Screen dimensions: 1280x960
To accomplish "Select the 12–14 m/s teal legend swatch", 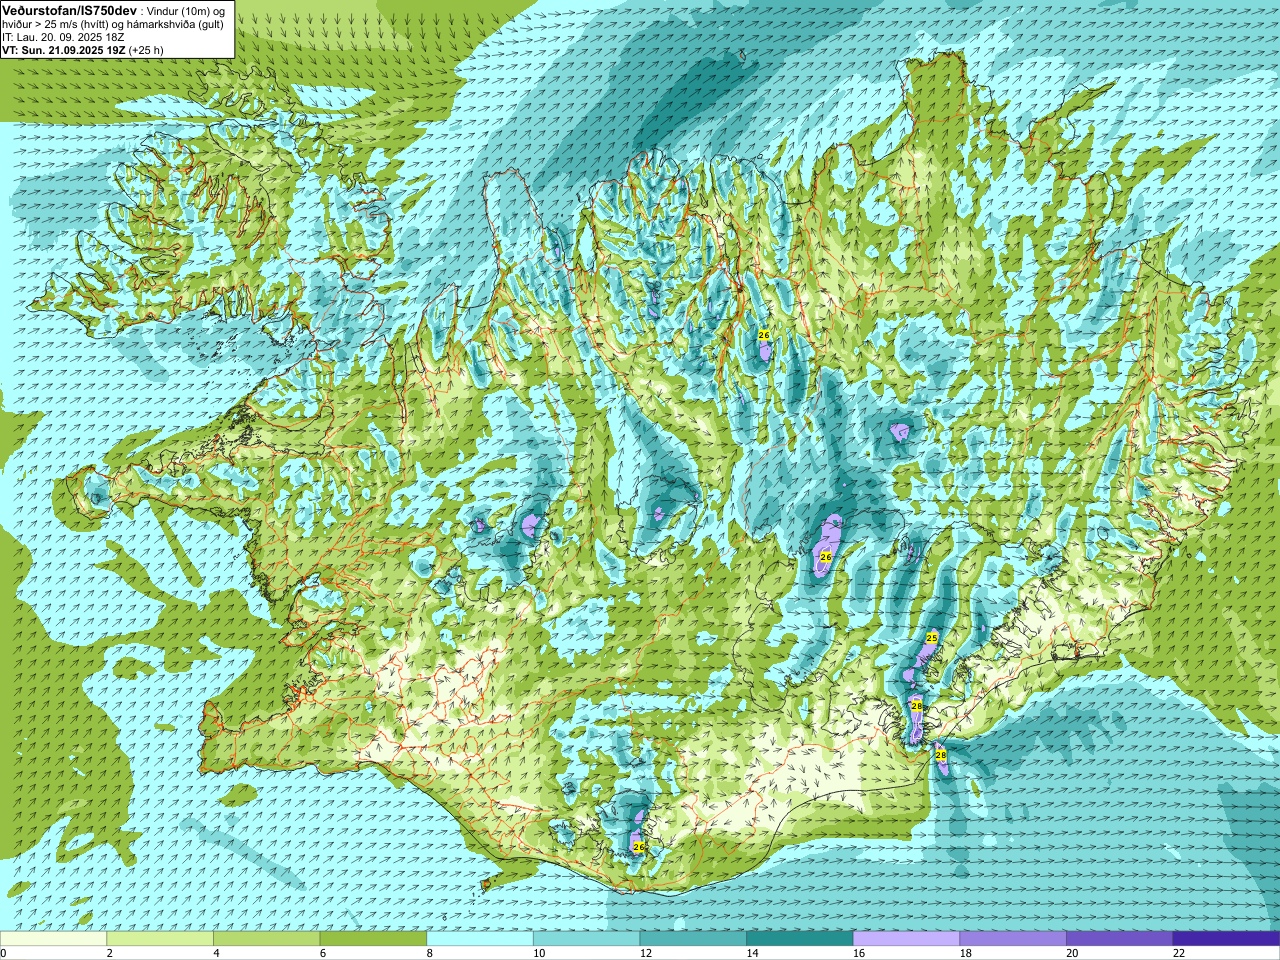I will pyautogui.click(x=693, y=938).
